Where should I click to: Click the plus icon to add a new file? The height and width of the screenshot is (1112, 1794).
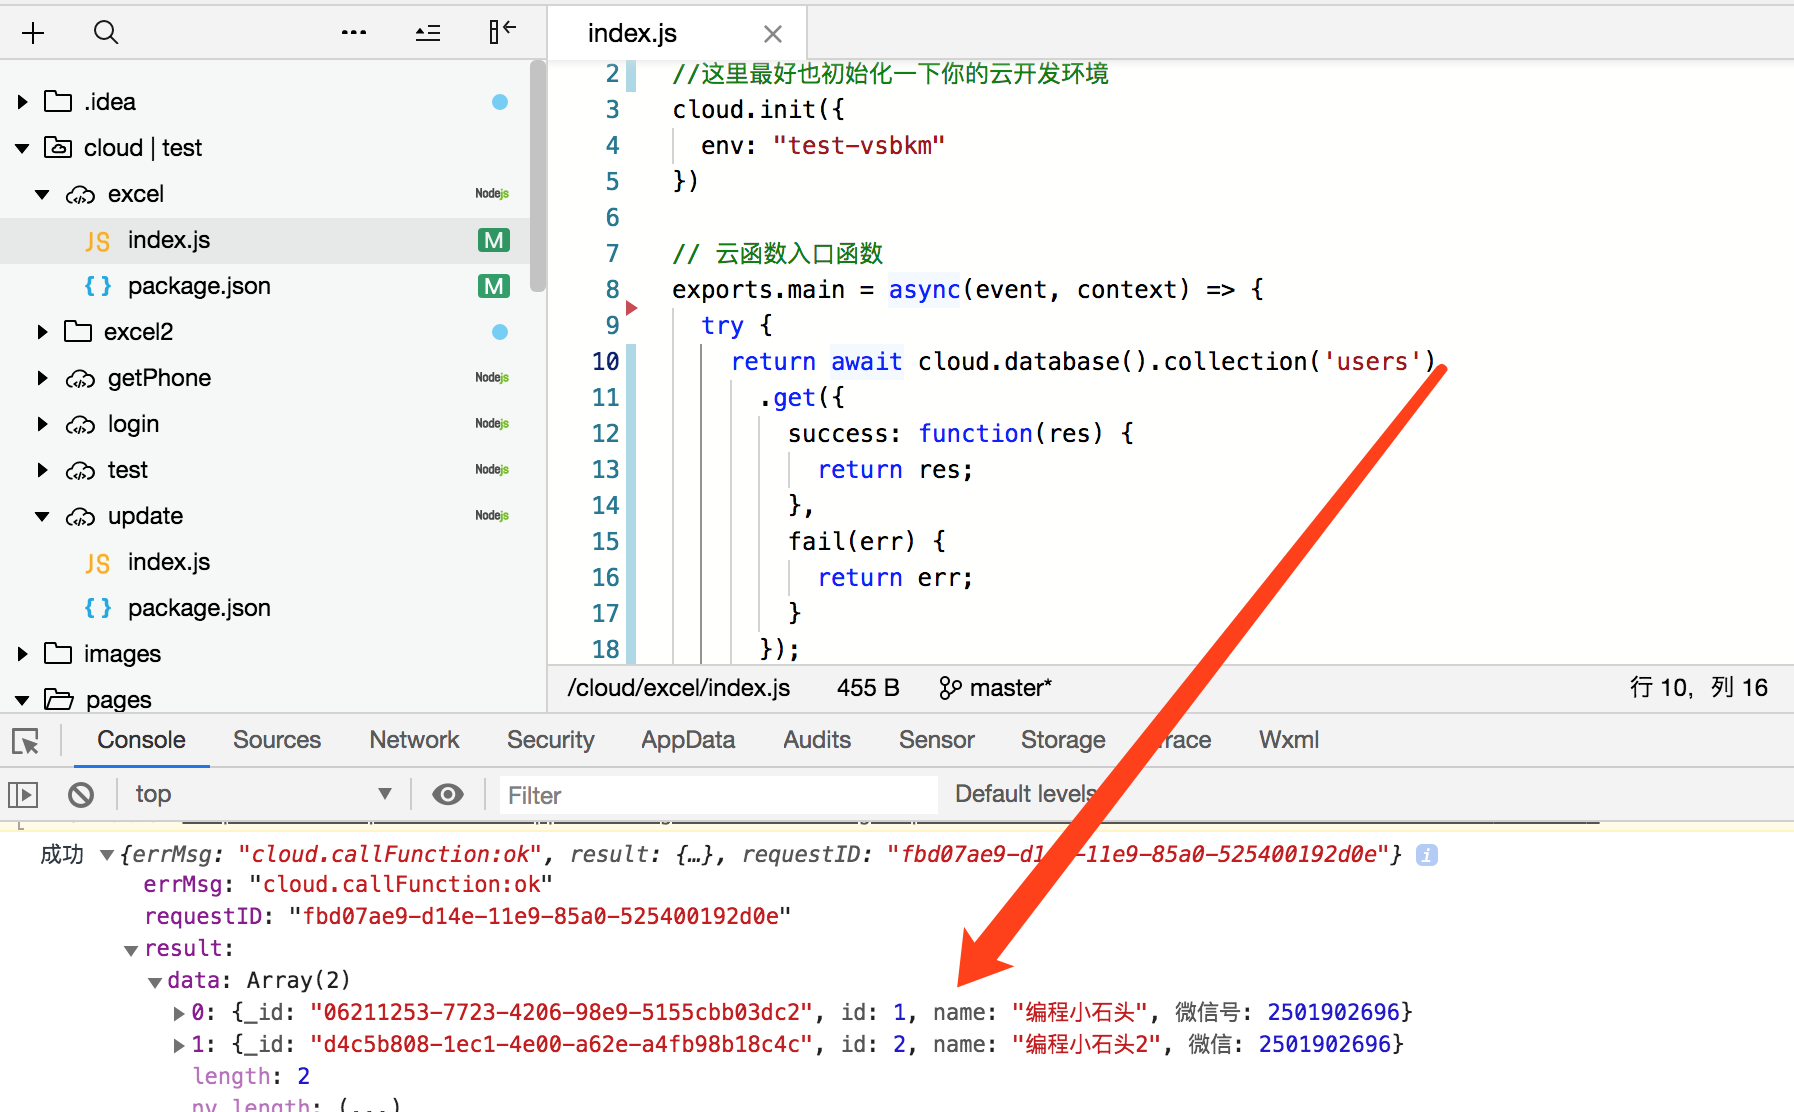(33, 33)
